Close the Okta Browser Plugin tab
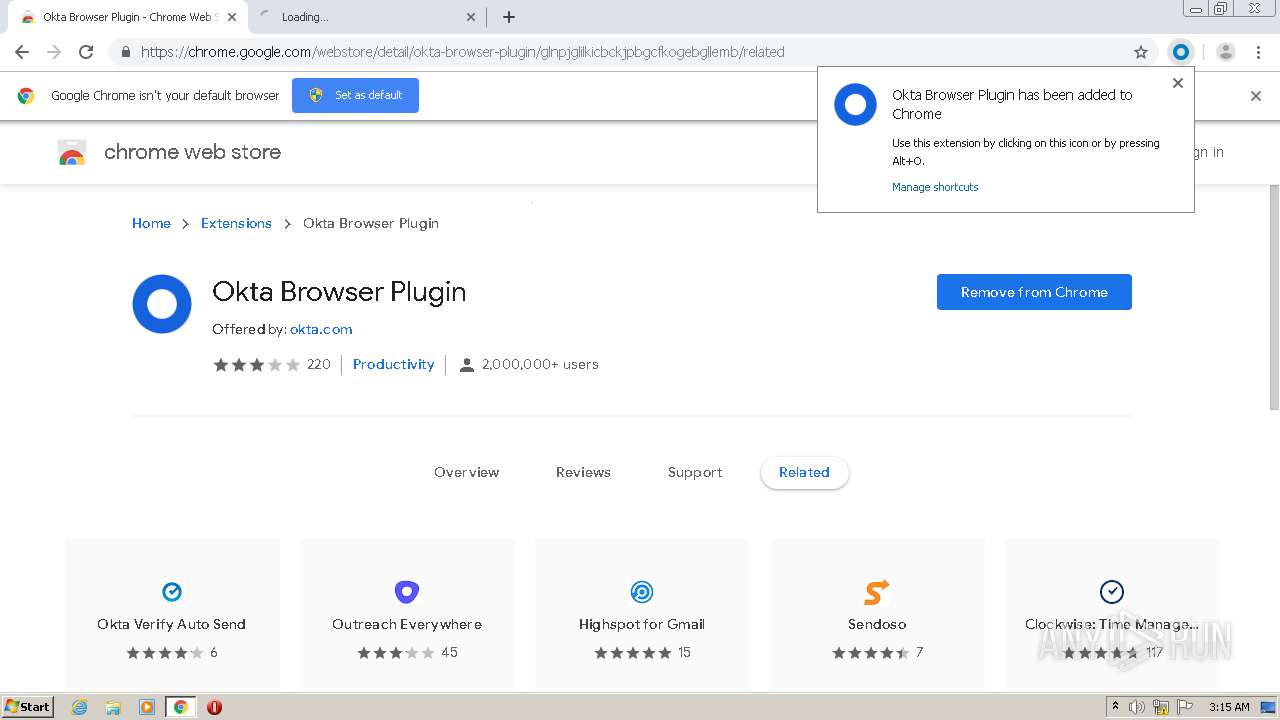This screenshot has height=720, width=1280. pos(232,17)
